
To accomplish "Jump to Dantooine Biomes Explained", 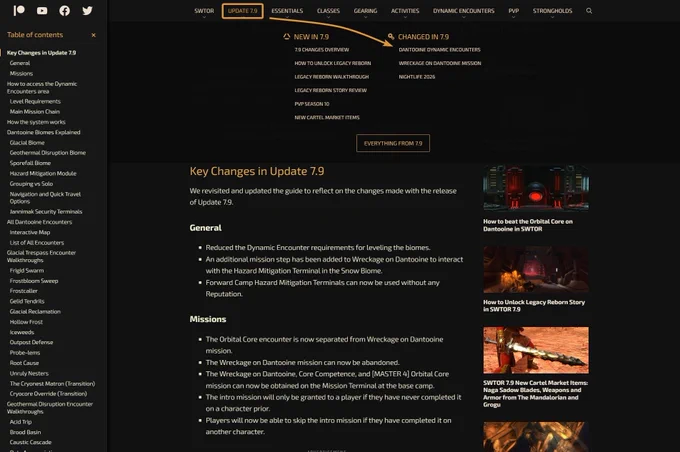I will pos(43,133).
